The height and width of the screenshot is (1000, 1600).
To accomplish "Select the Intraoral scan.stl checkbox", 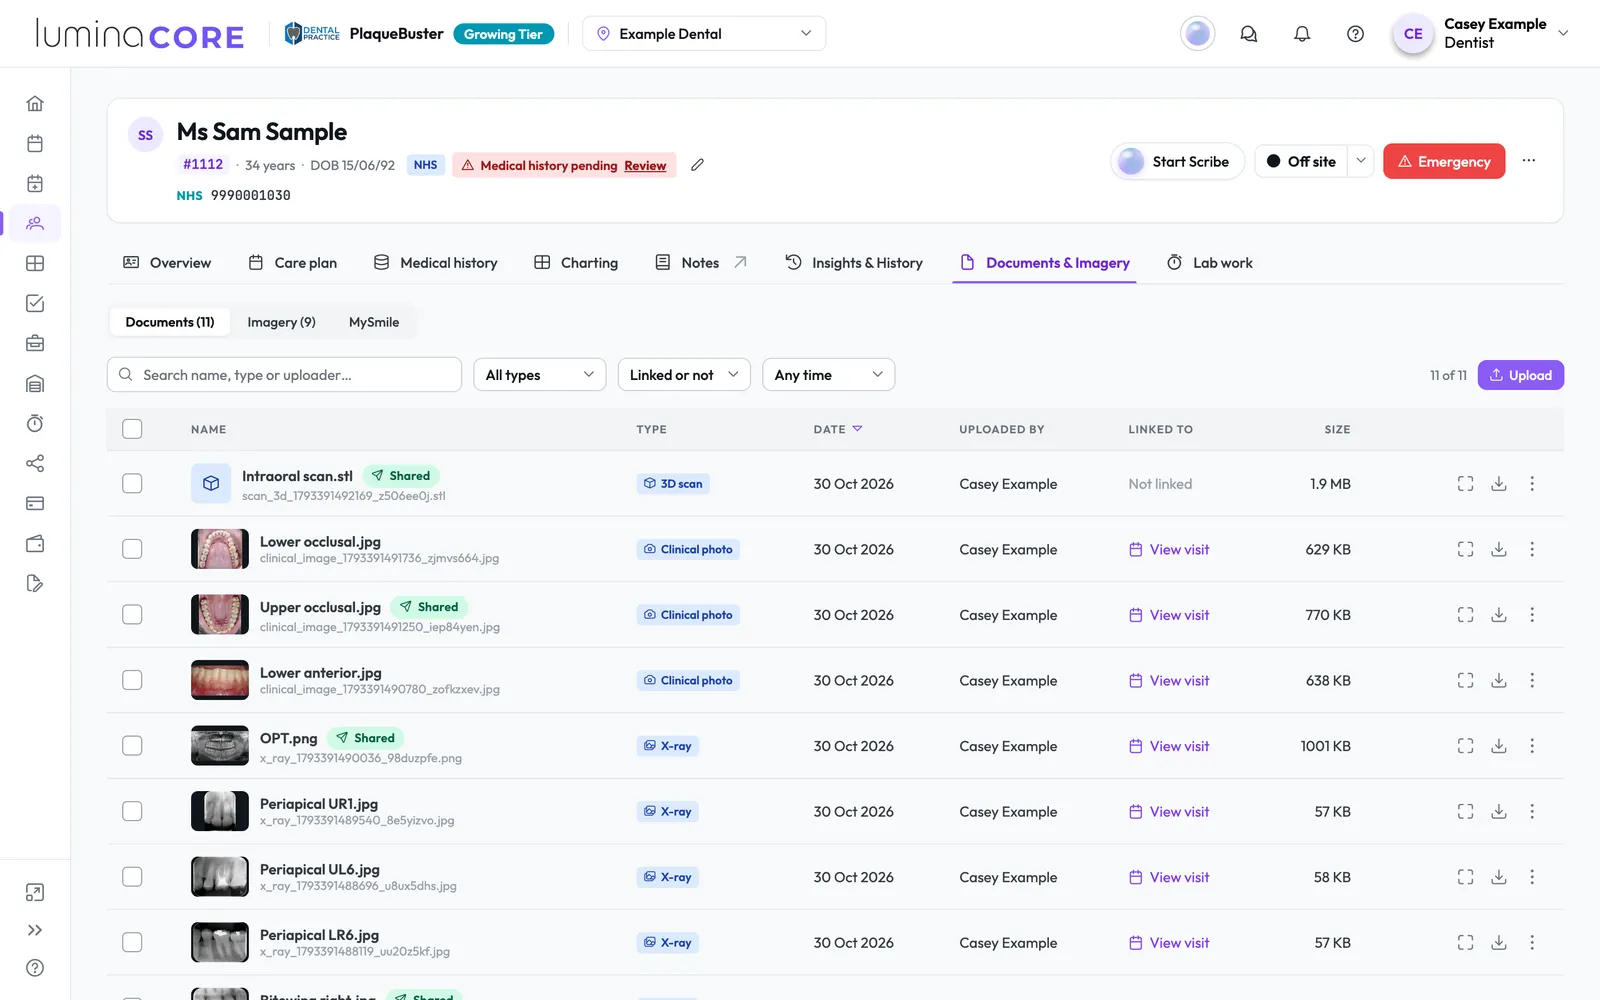I will 132,483.
